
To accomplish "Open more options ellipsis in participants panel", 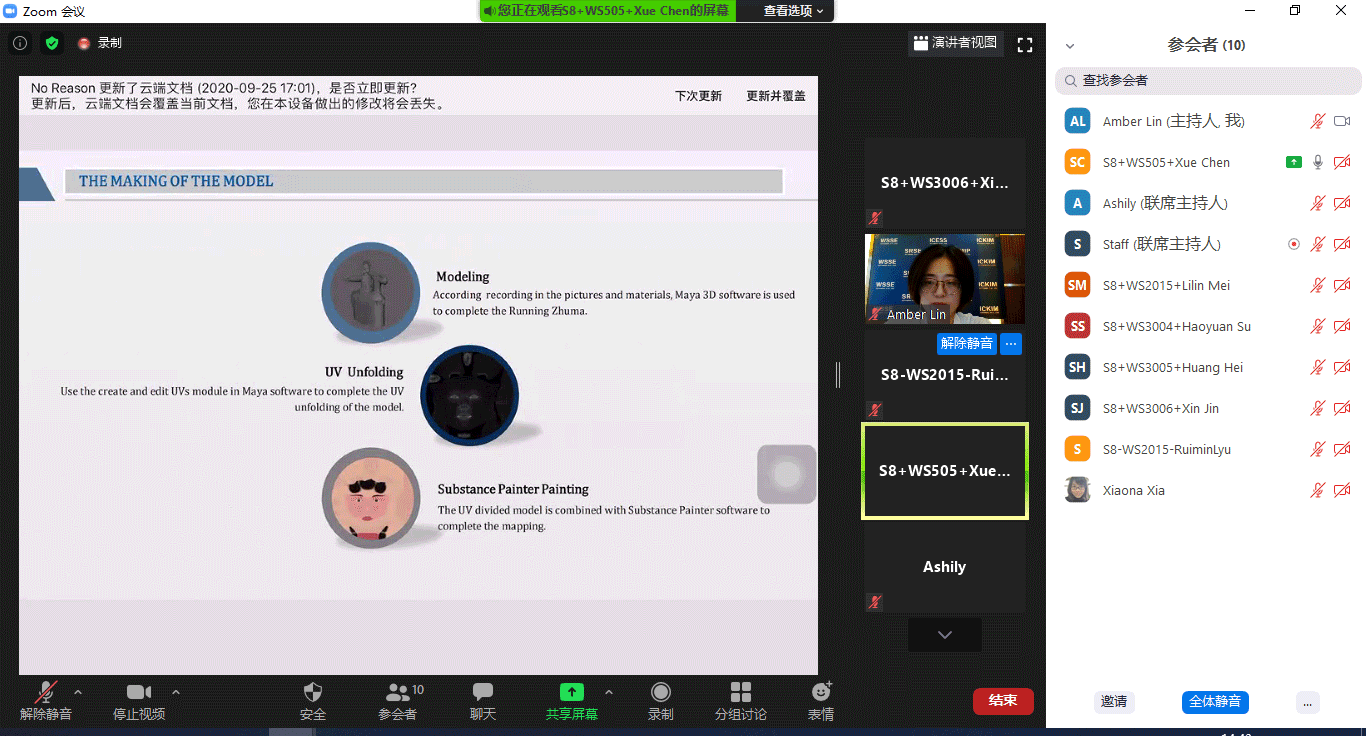I will (x=1307, y=702).
